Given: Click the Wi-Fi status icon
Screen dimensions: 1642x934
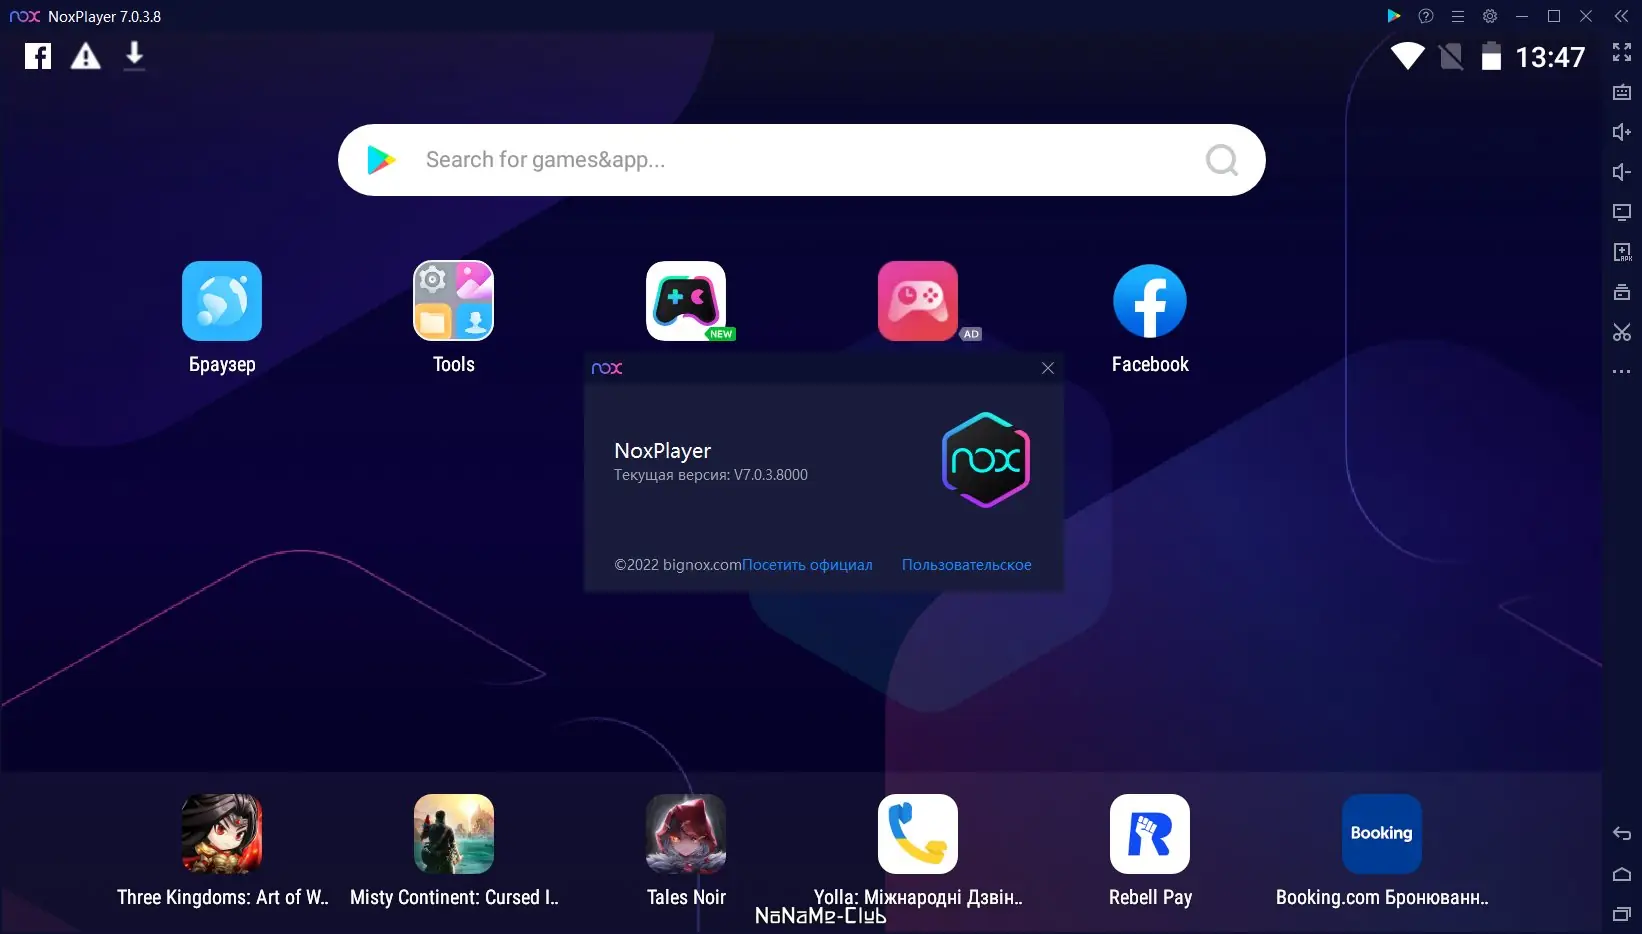Looking at the screenshot, I should [1407, 56].
